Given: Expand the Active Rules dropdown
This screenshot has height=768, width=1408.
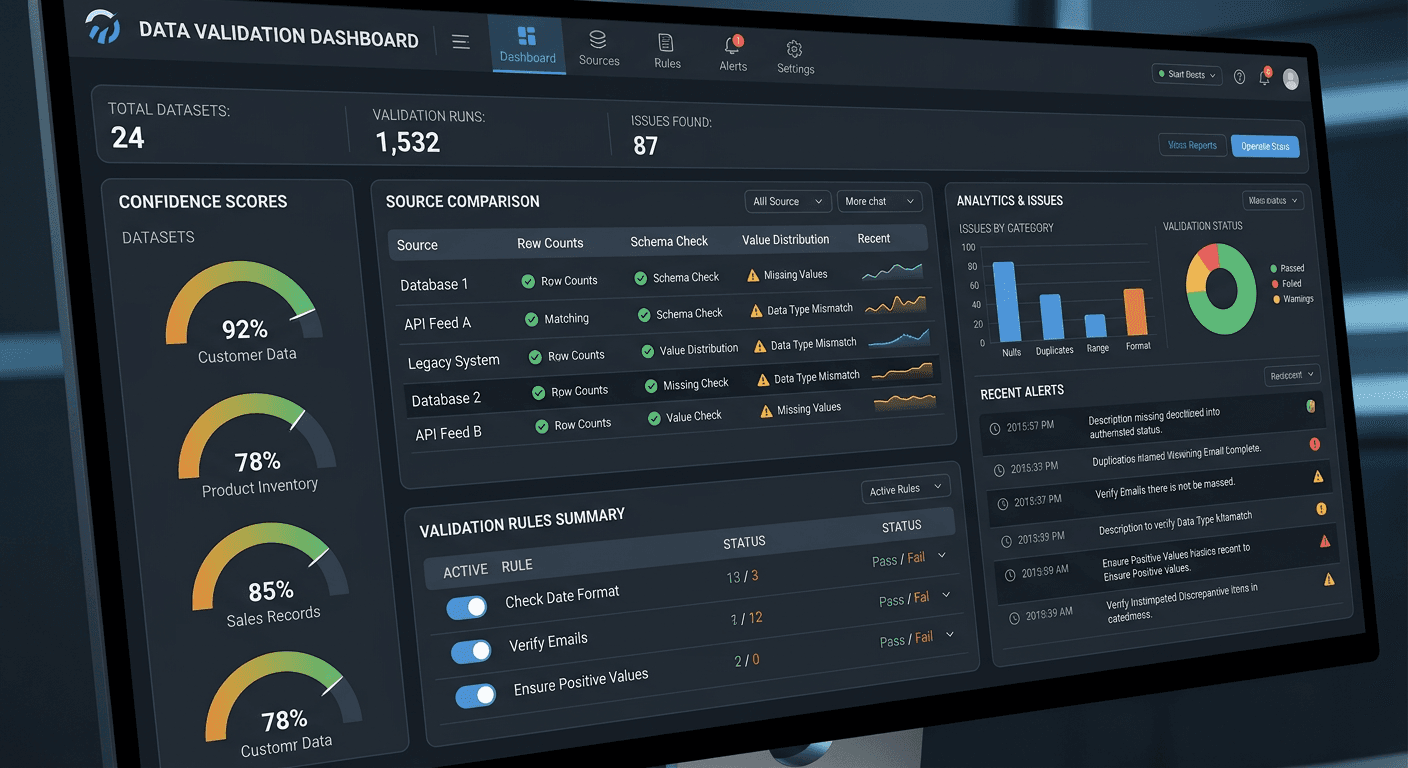Looking at the screenshot, I should [x=905, y=489].
